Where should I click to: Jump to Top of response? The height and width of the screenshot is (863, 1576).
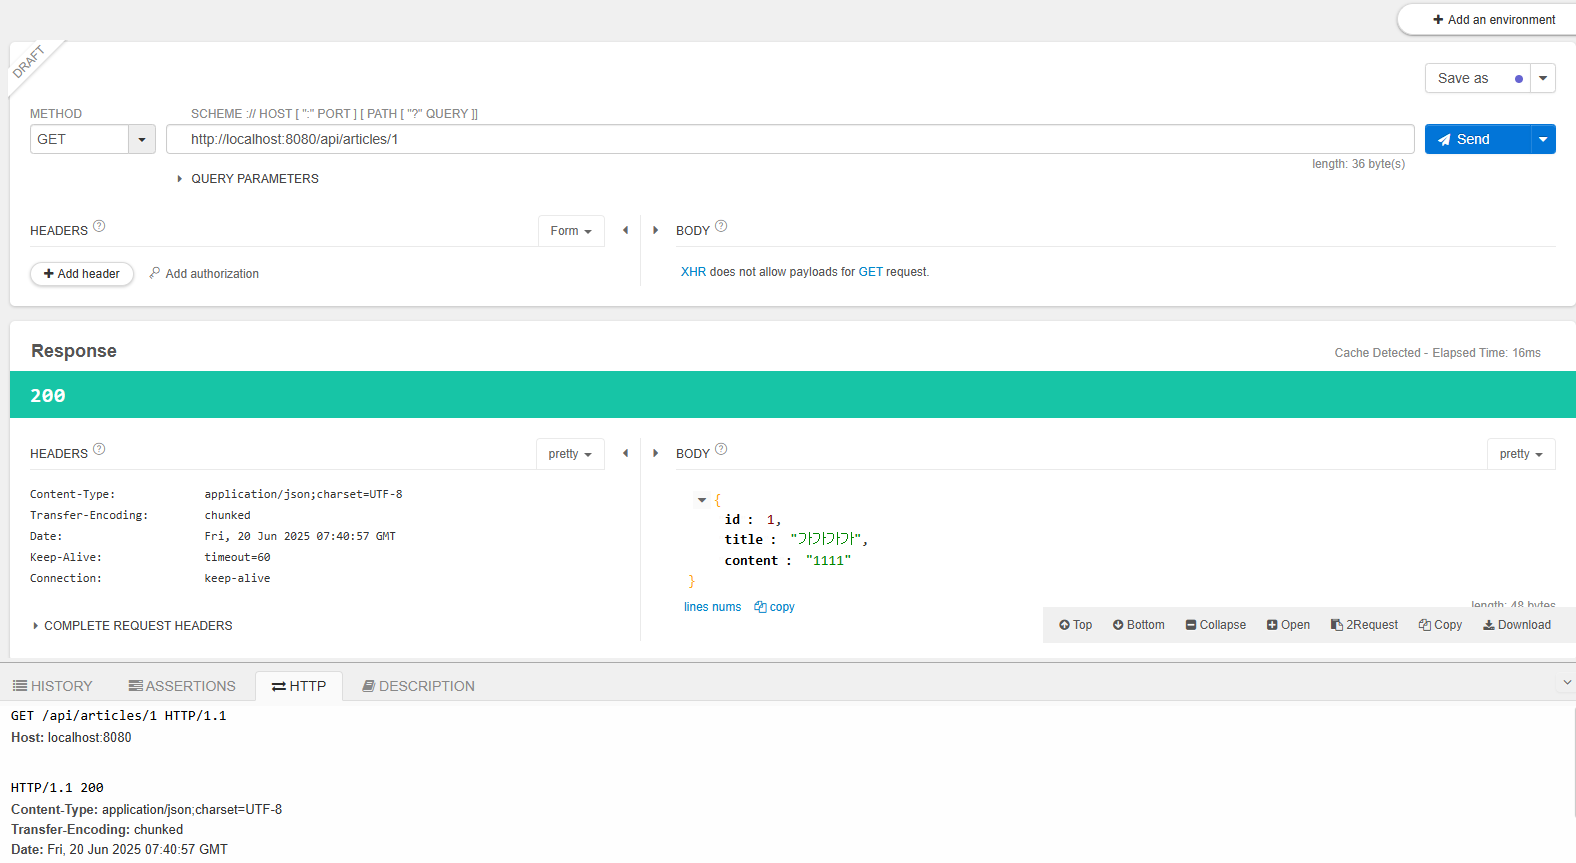(1075, 625)
